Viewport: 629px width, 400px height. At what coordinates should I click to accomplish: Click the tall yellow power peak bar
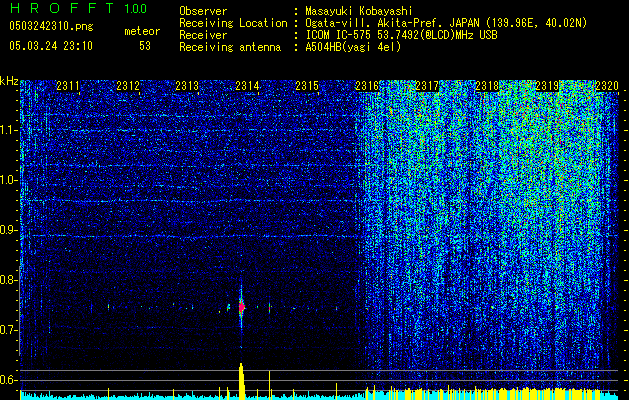click(x=241, y=381)
